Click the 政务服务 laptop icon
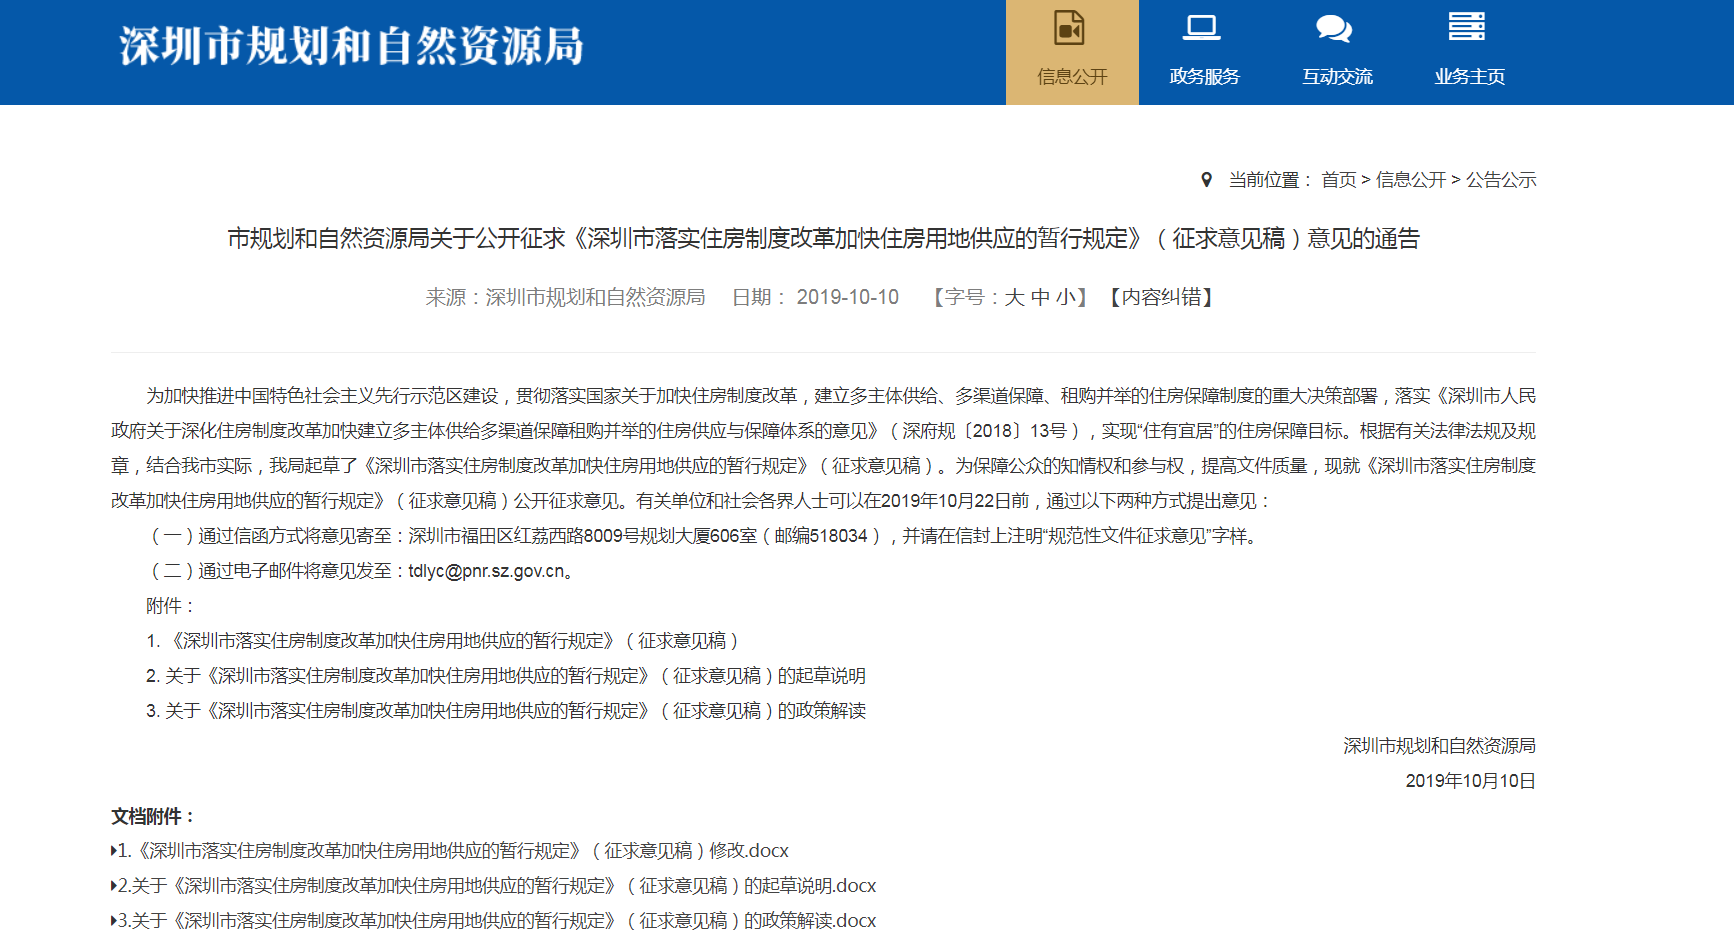 (x=1202, y=28)
